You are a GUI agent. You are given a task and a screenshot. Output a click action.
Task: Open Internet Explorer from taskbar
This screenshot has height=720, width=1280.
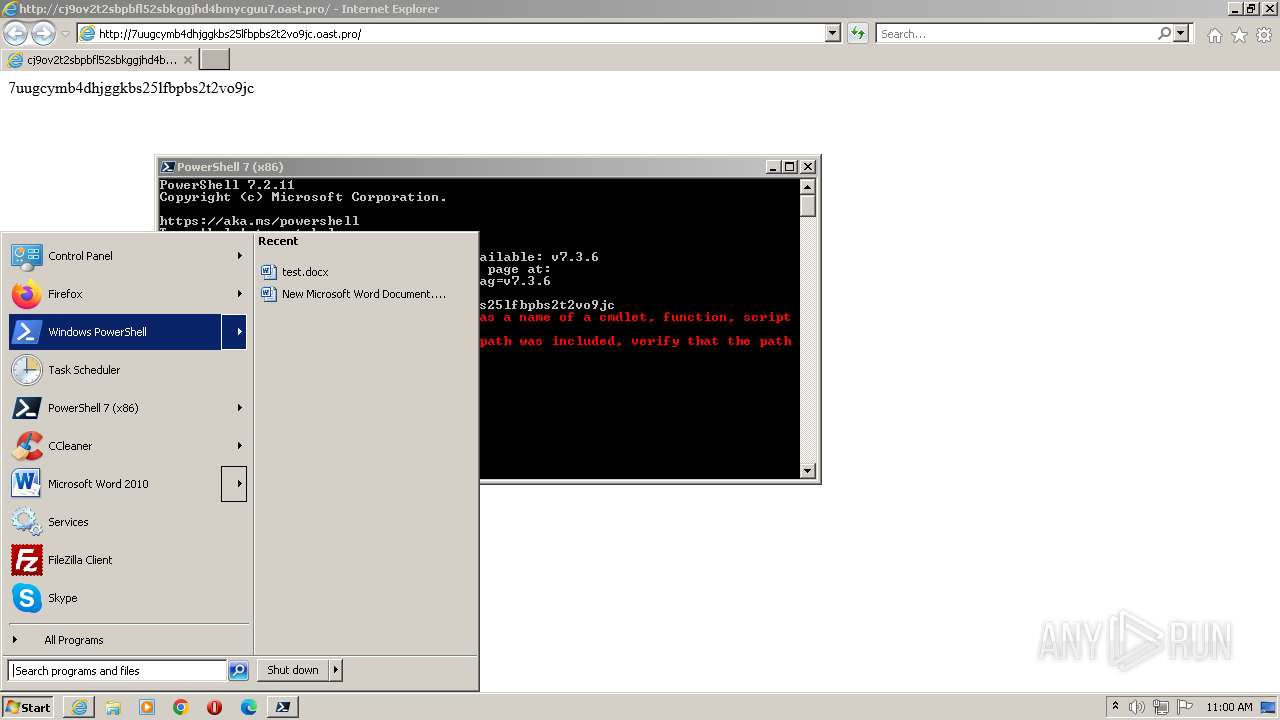[79, 707]
